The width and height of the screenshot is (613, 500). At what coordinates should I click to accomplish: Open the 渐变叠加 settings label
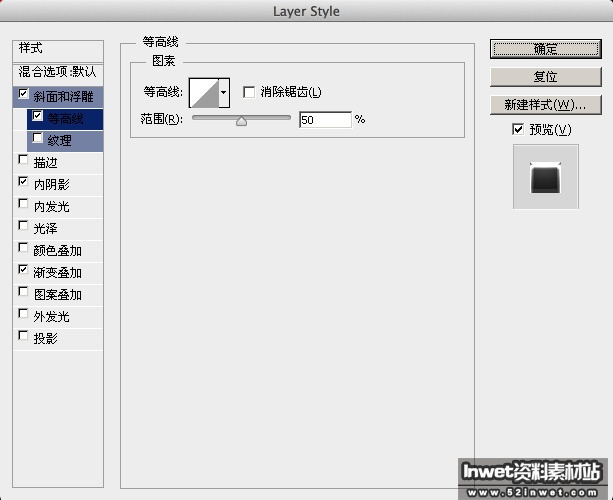coord(57,272)
